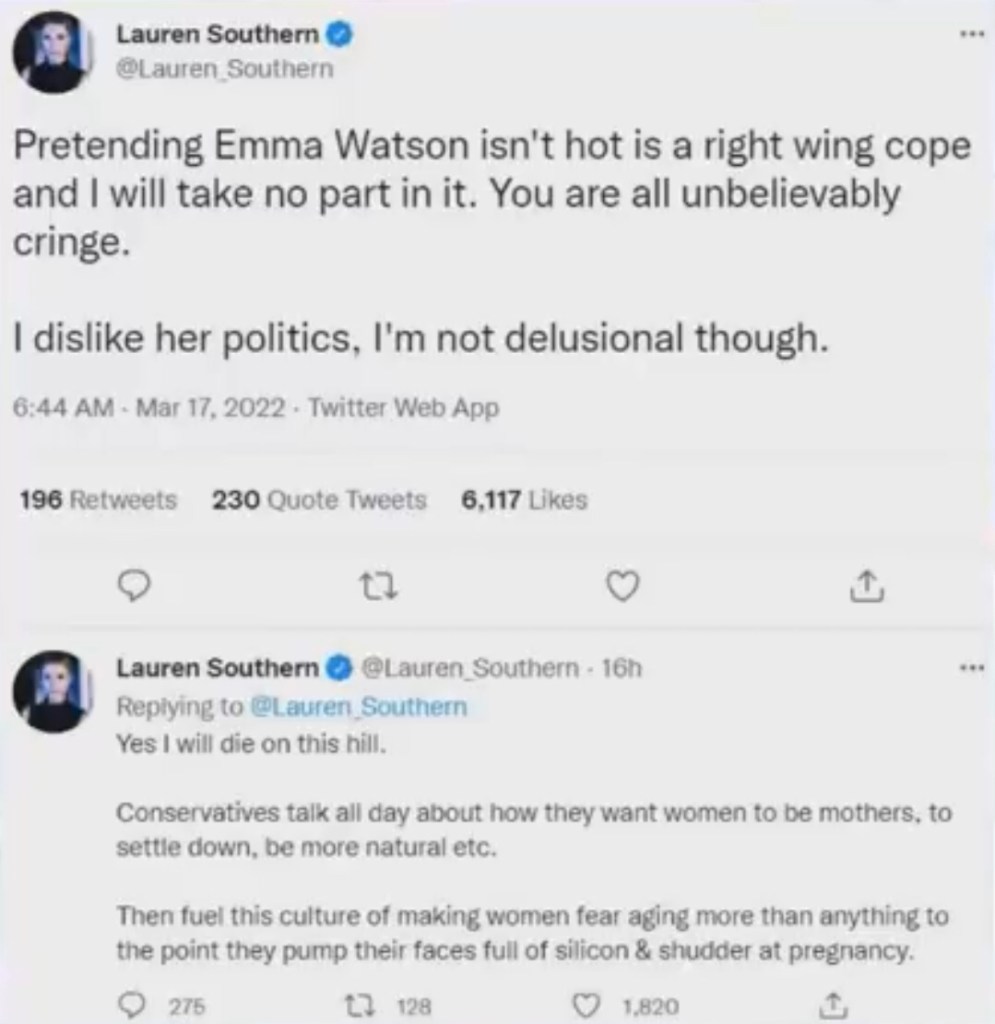Viewport: 995px width, 1024px height.
Task: Open the reply tweet's three-dot more menu
Action: (967, 667)
